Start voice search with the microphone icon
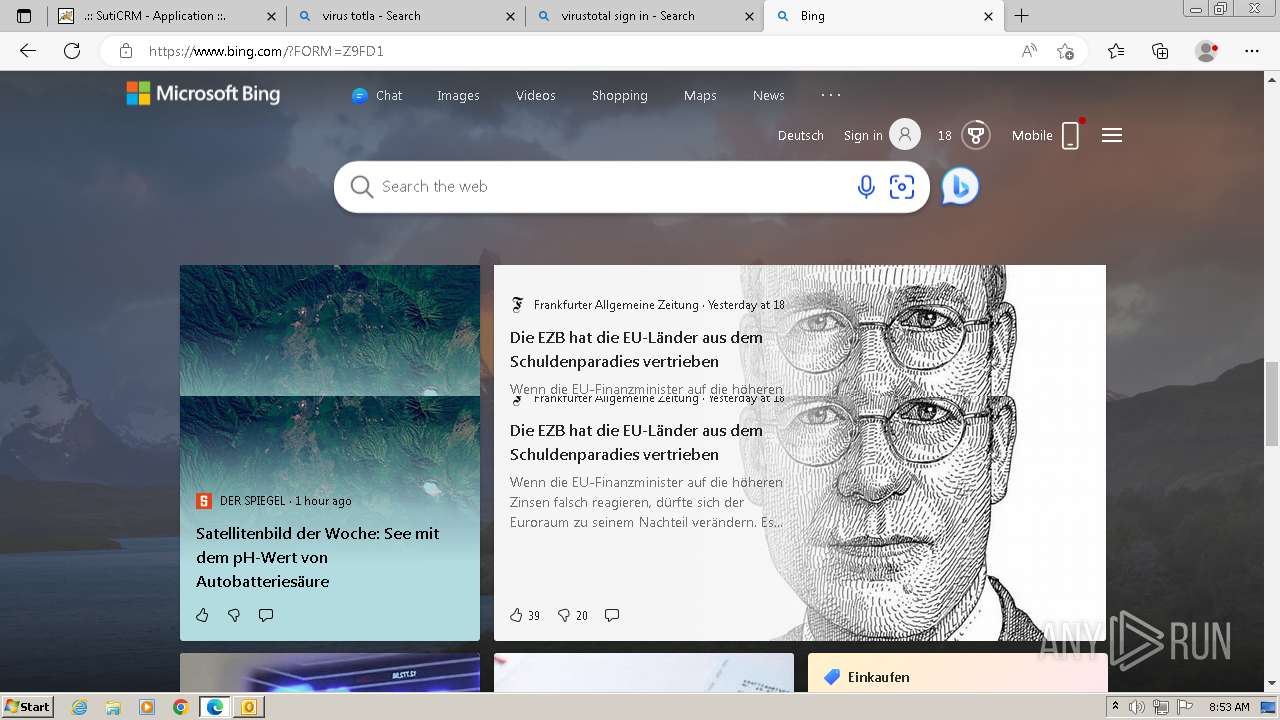 coord(866,187)
